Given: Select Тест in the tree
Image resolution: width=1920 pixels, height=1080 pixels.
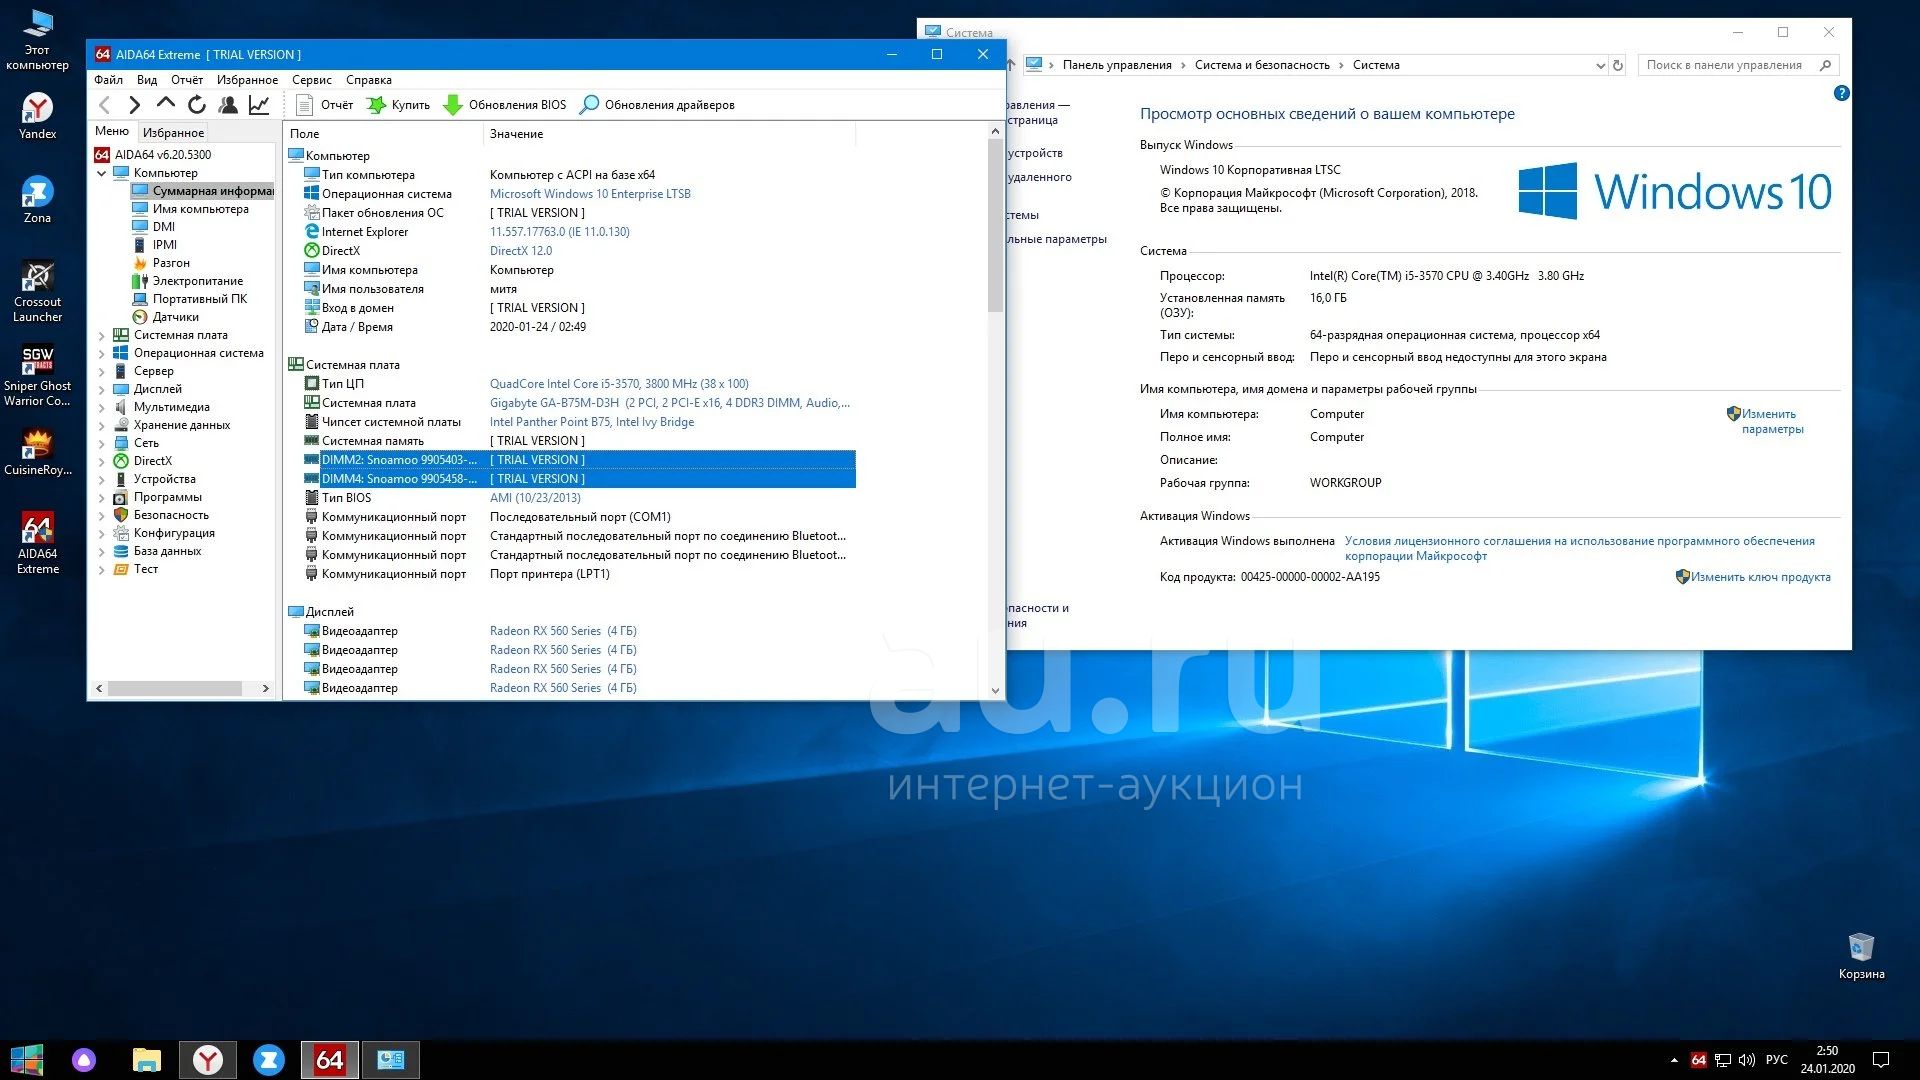Looking at the screenshot, I should [x=145, y=569].
